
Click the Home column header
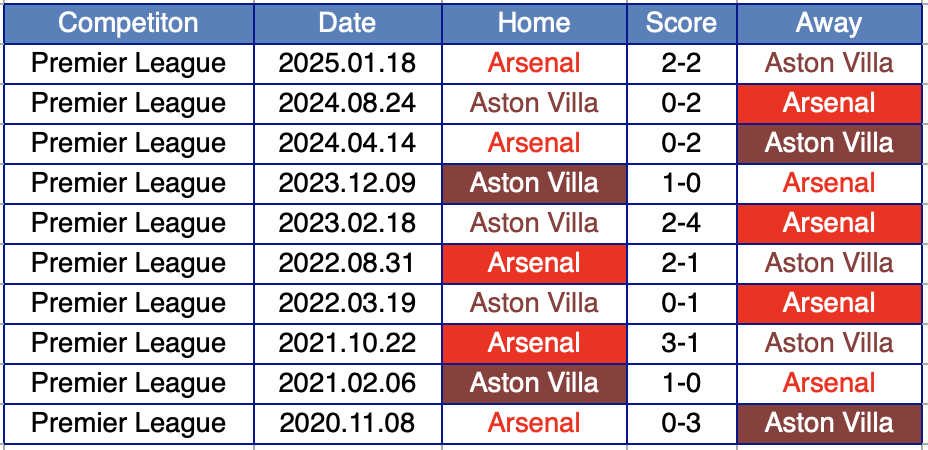coord(534,23)
